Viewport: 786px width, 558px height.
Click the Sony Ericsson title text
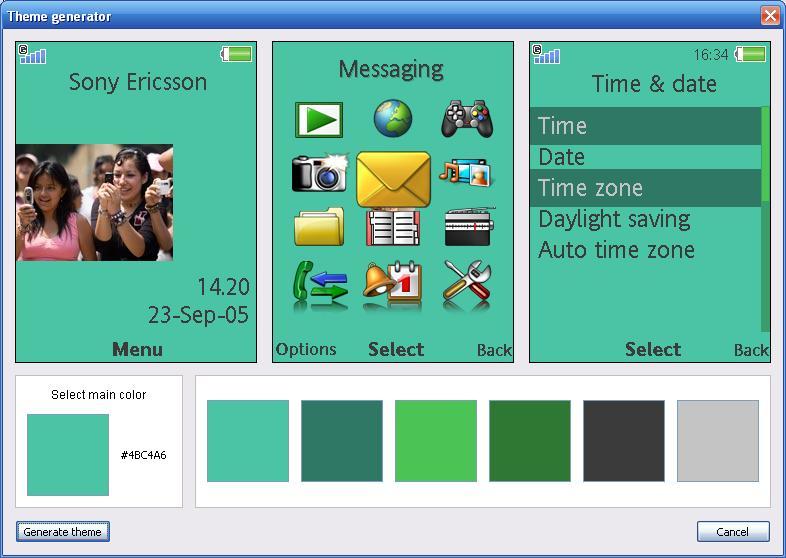(138, 82)
